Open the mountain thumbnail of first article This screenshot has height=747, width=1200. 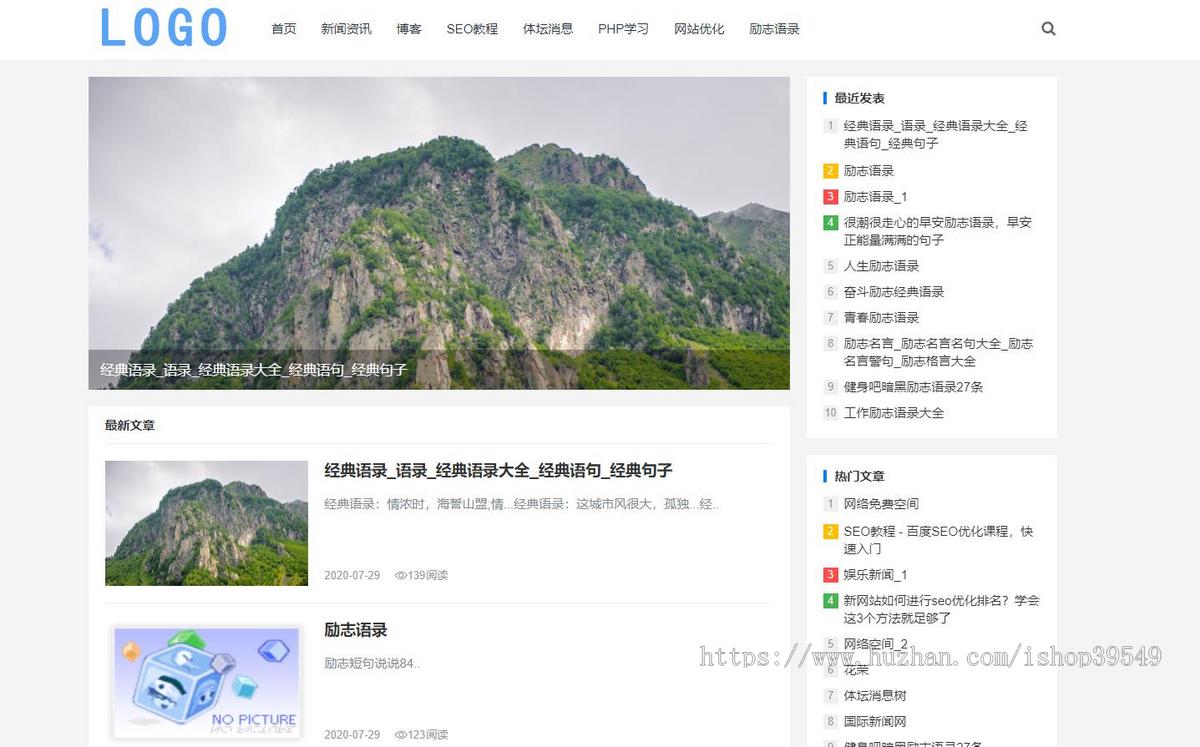[x=206, y=523]
